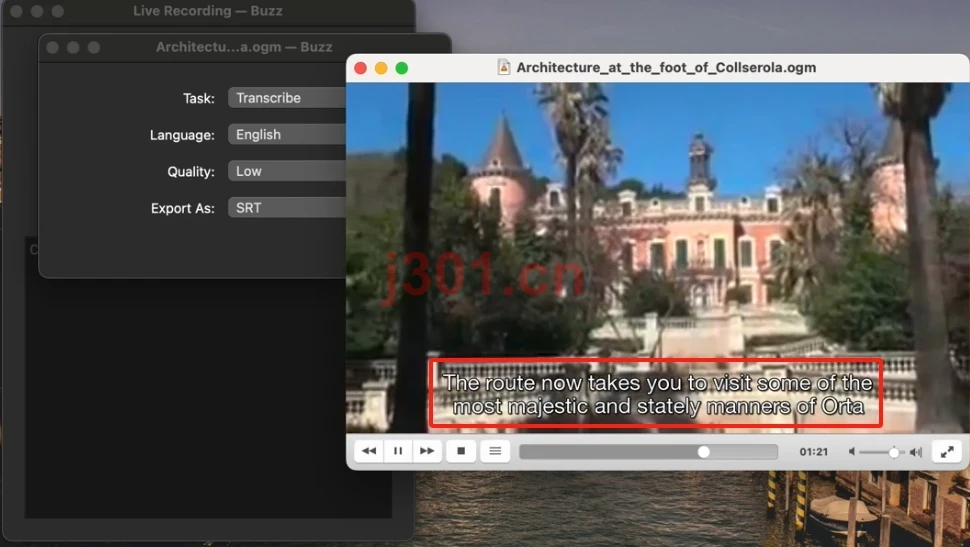Open the playlist menu icon
Screen dimensions: 970x547
[495, 451]
